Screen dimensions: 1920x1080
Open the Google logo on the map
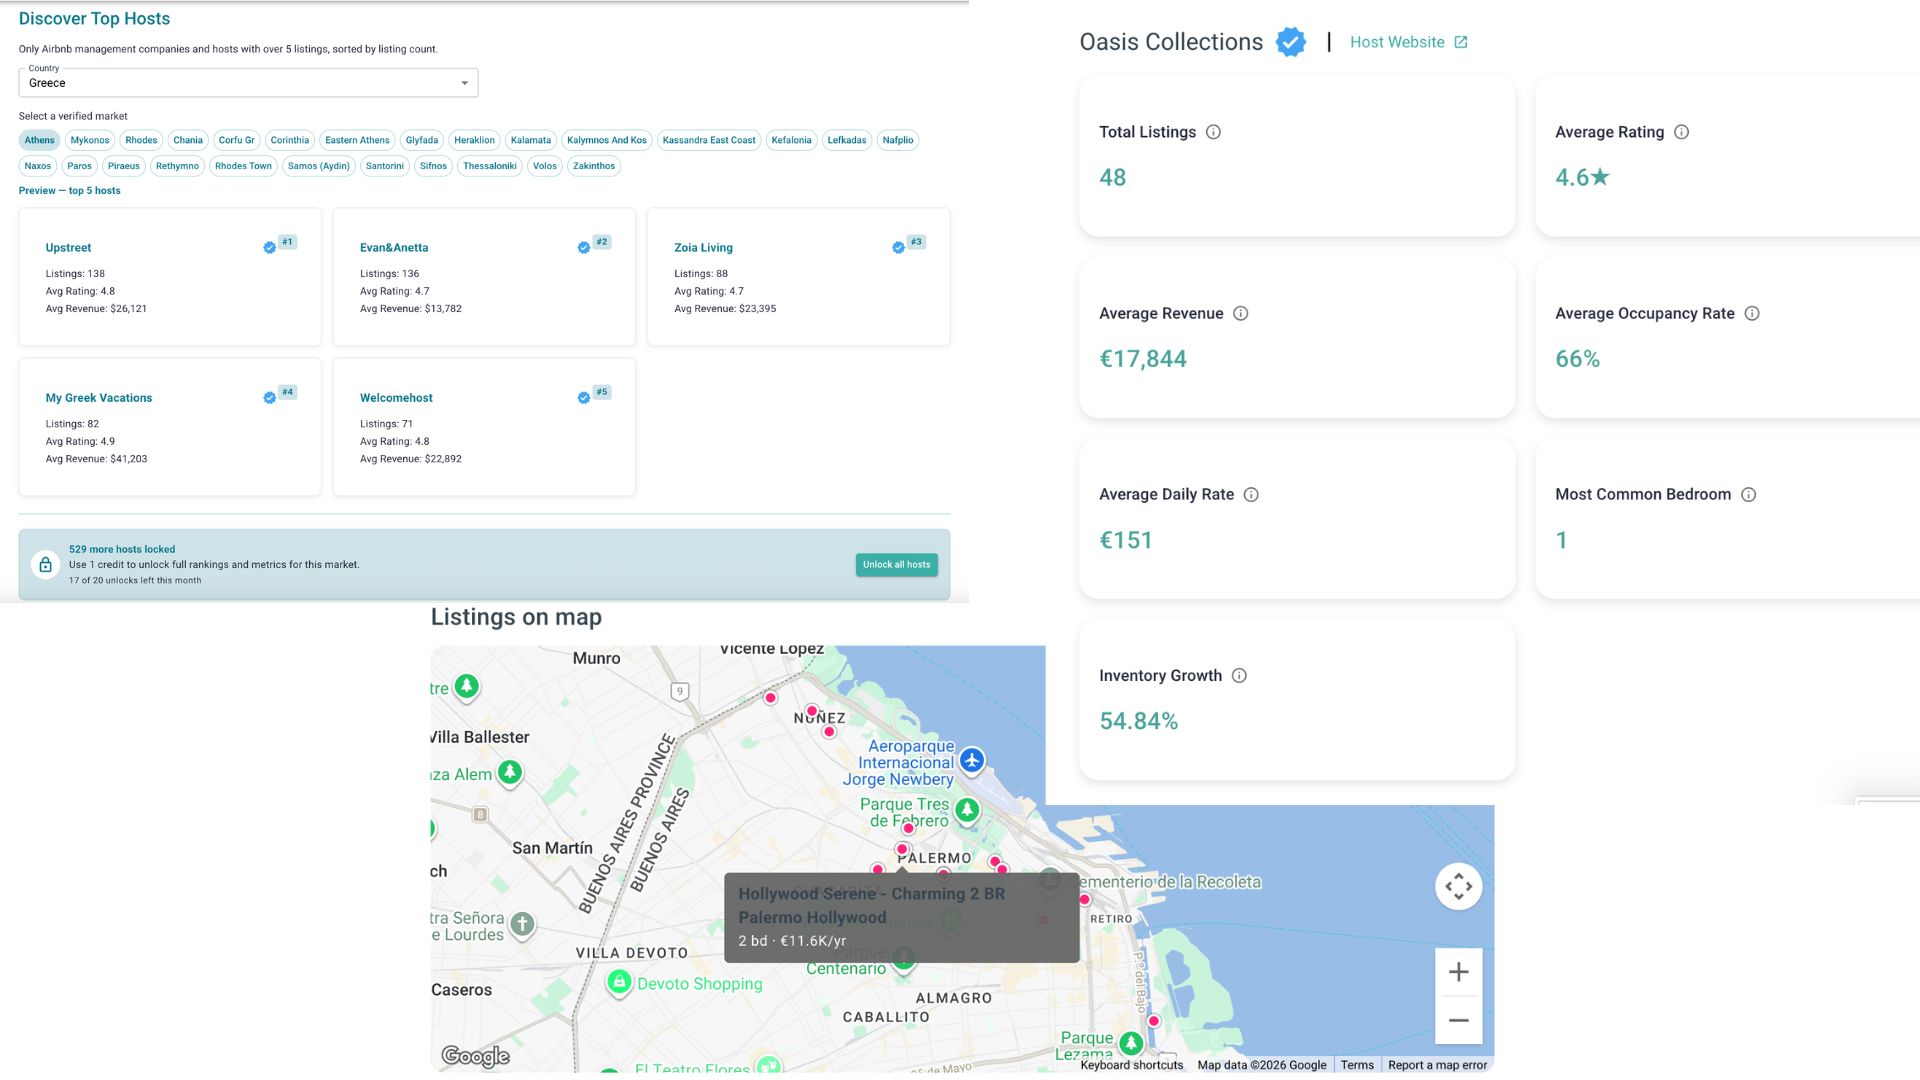475,1056
